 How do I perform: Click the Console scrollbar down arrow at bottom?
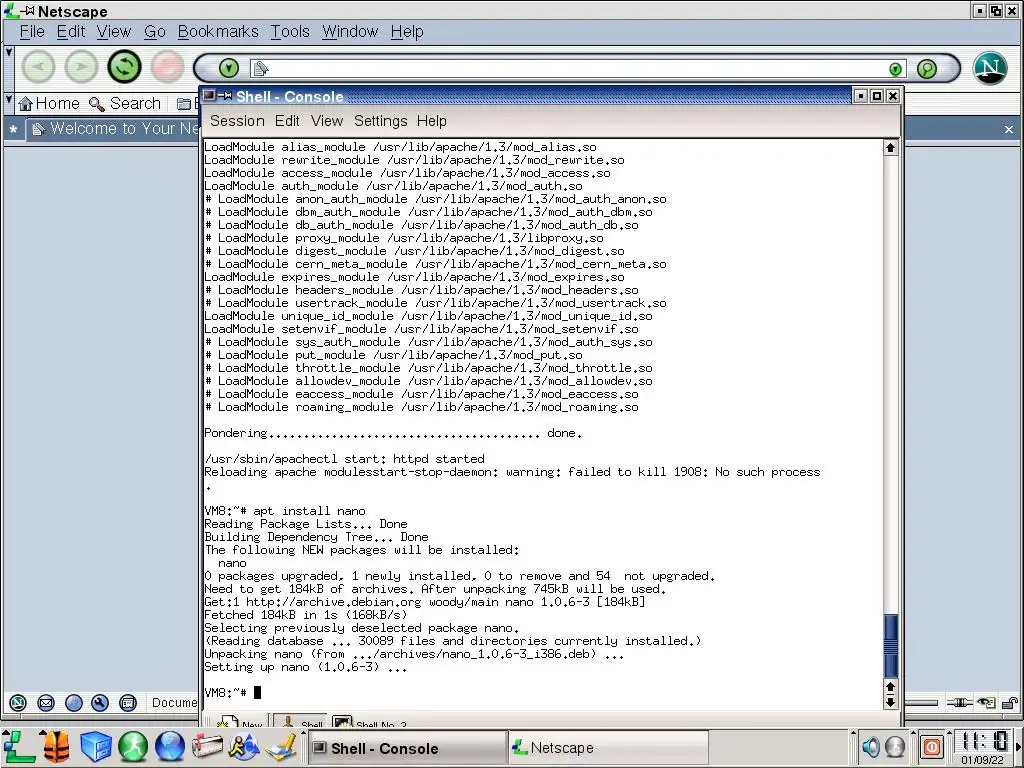[x=890, y=703]
